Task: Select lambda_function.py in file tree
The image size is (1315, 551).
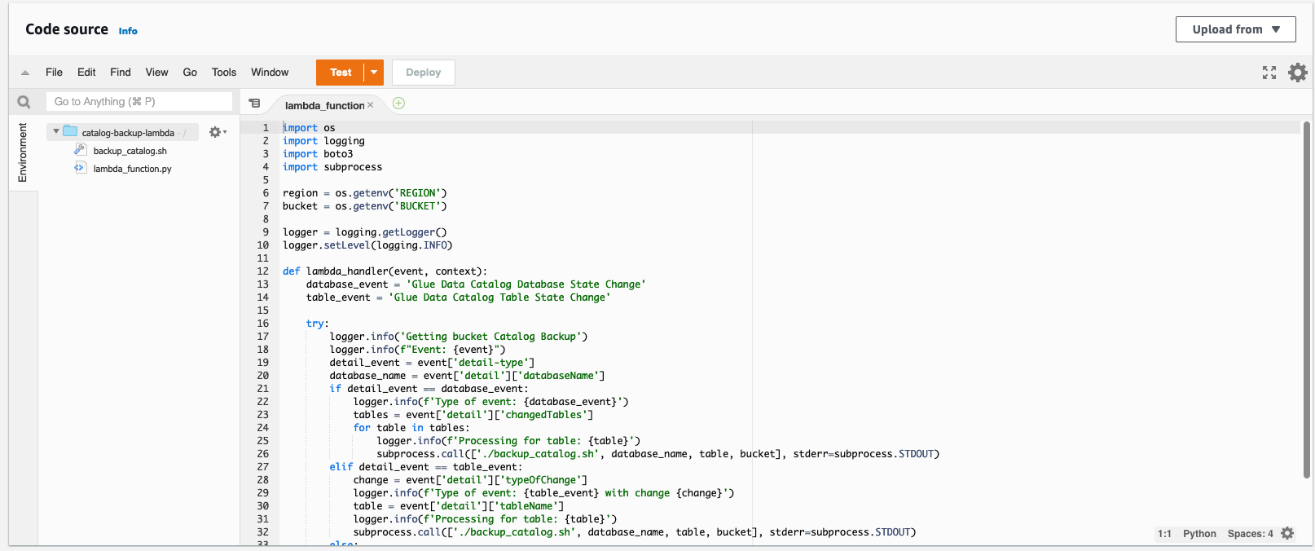Action: click(132, 168)
